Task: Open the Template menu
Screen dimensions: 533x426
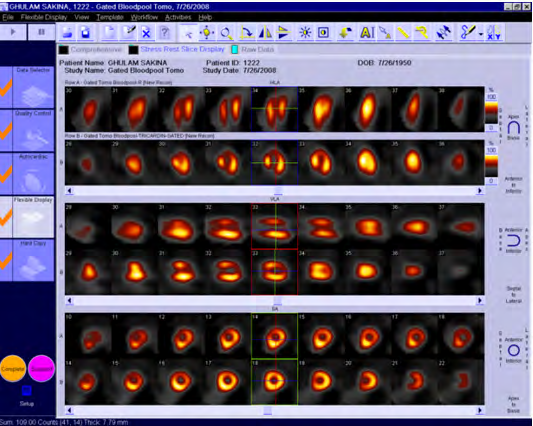Action: [110, 17]
